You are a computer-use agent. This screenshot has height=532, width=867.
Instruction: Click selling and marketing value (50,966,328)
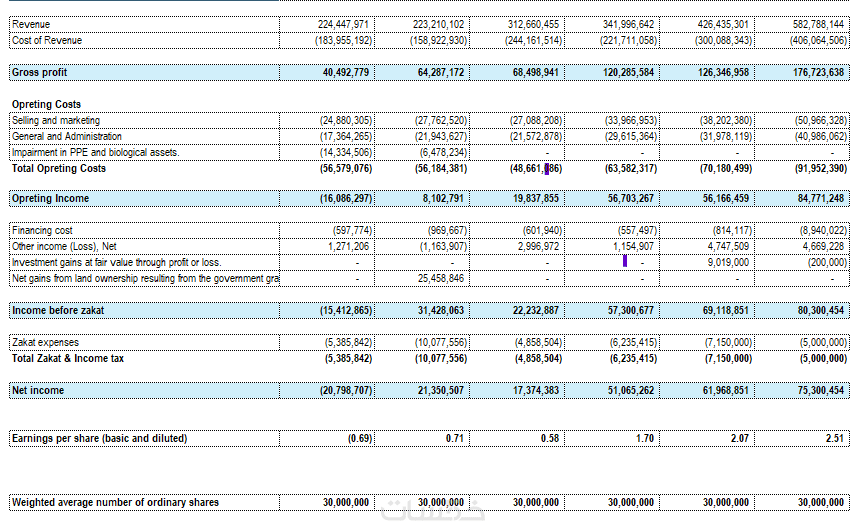point(821,121)
